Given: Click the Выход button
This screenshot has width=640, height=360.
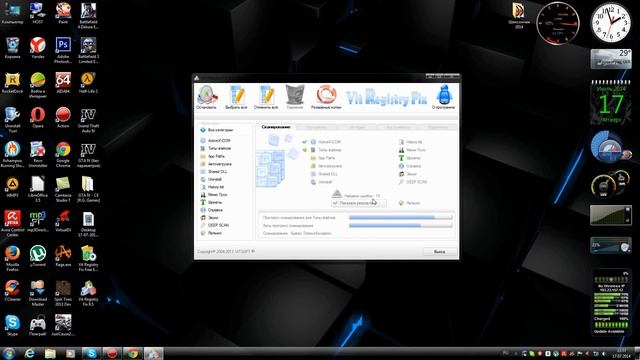Looking at the screenshot, I should click(439, 251).
